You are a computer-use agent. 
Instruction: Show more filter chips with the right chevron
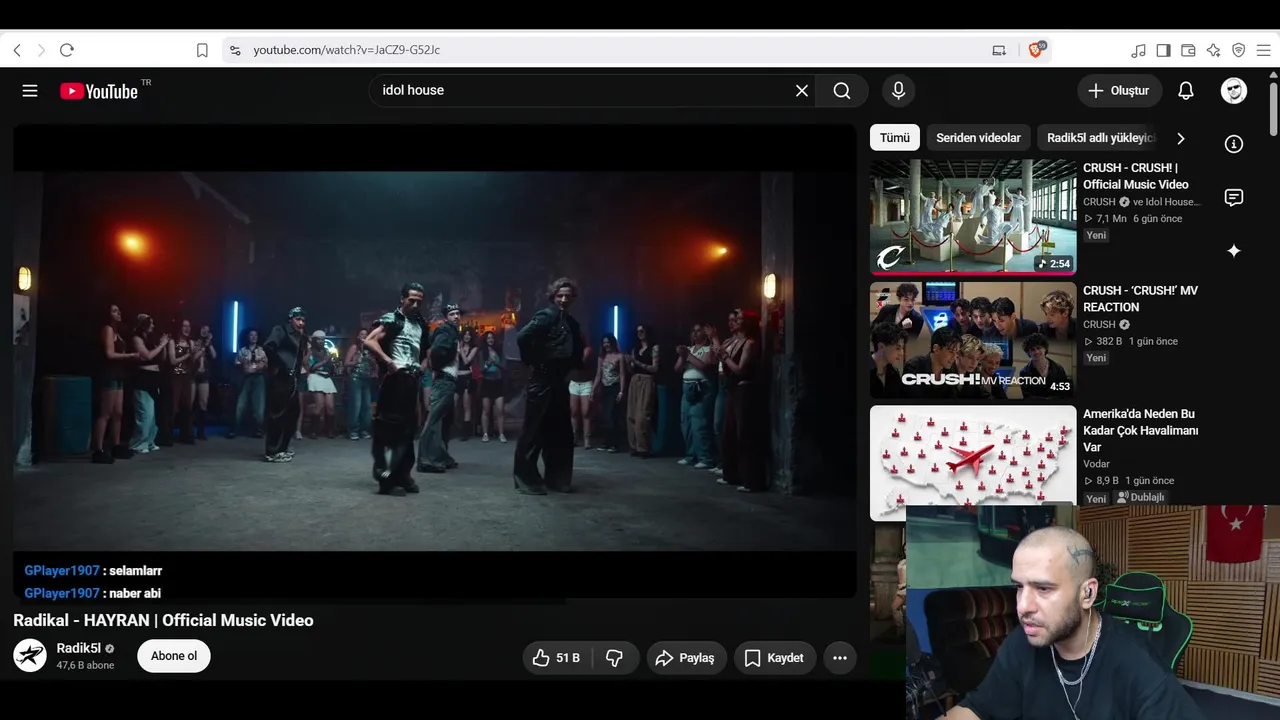point(1180,138)
